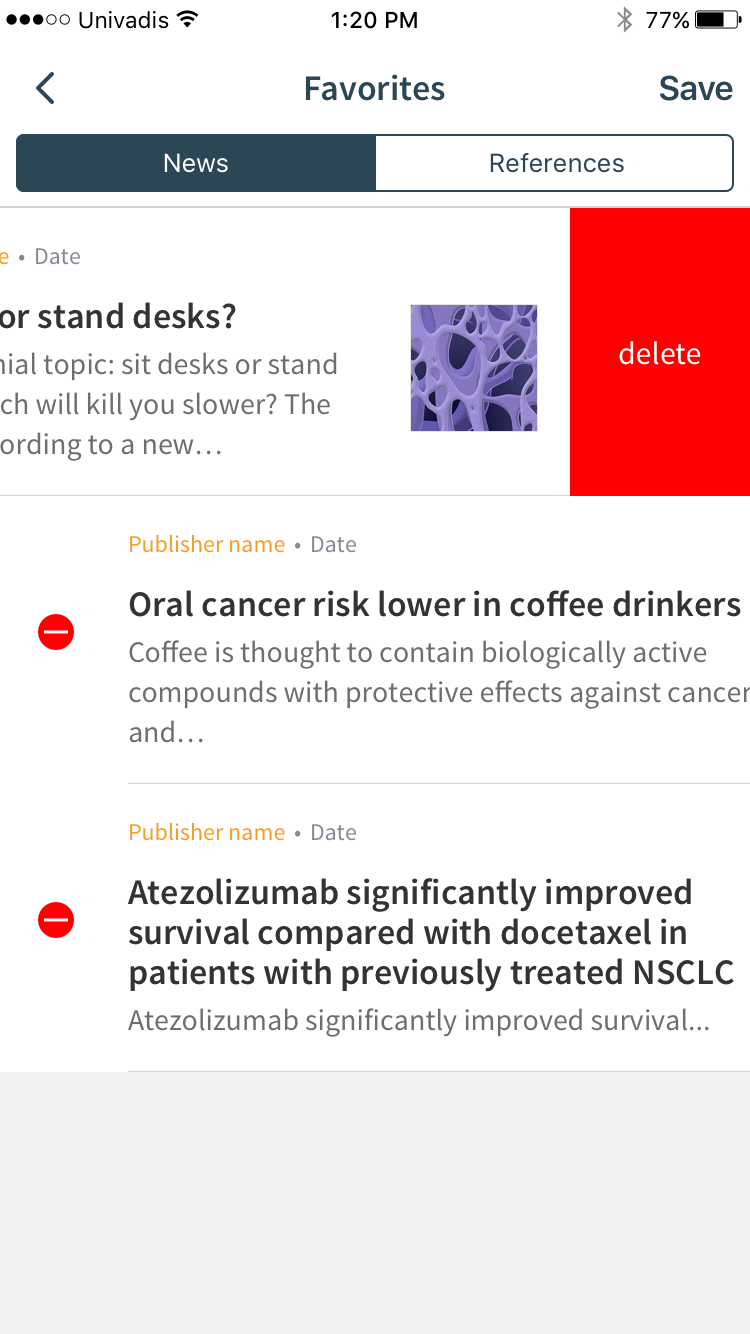Open the purple bone structure thumbnail
The image size is (750, 1334).
click(x=474, y=368)
